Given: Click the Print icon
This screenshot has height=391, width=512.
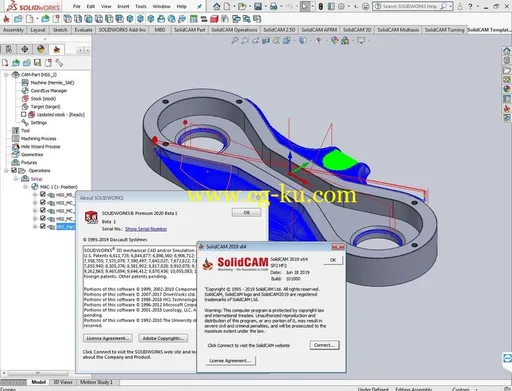Looking at the screenshot, I should click(x=273, y=6).
